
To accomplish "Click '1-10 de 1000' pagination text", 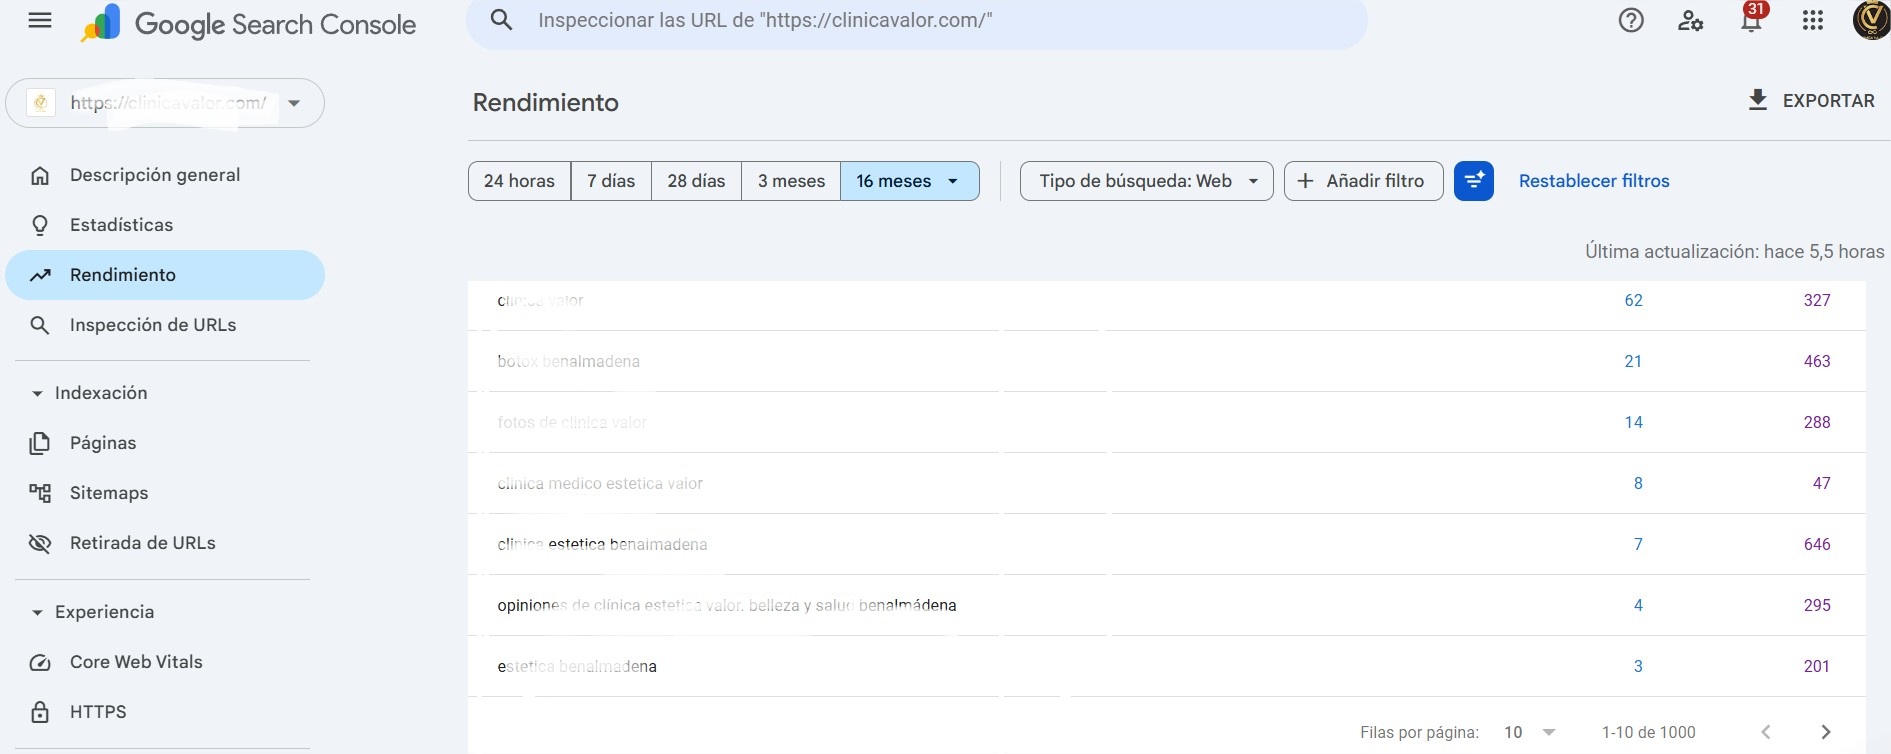I will point(1648,732).
